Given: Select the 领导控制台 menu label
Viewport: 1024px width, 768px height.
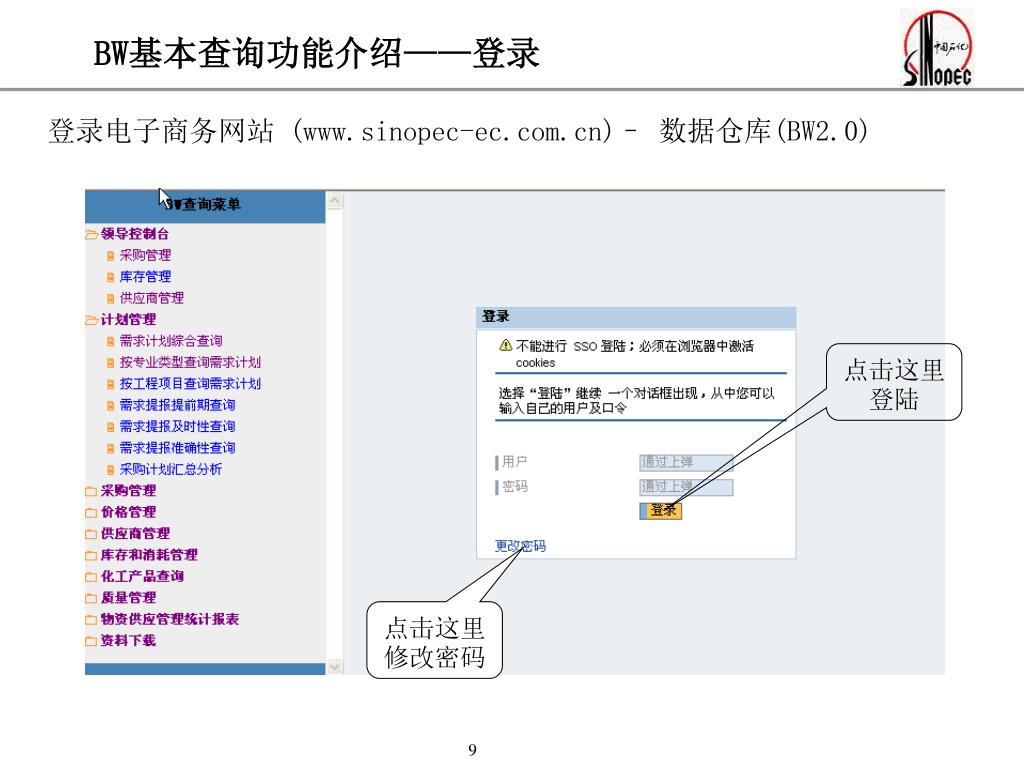Looking at the screenshot, I should pos(135,234).
